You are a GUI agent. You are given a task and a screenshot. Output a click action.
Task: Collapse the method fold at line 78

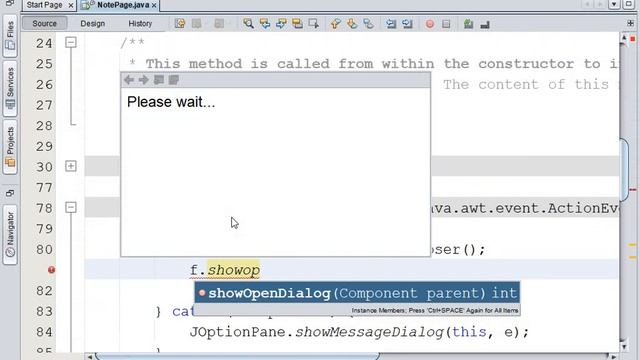(71, 207)
